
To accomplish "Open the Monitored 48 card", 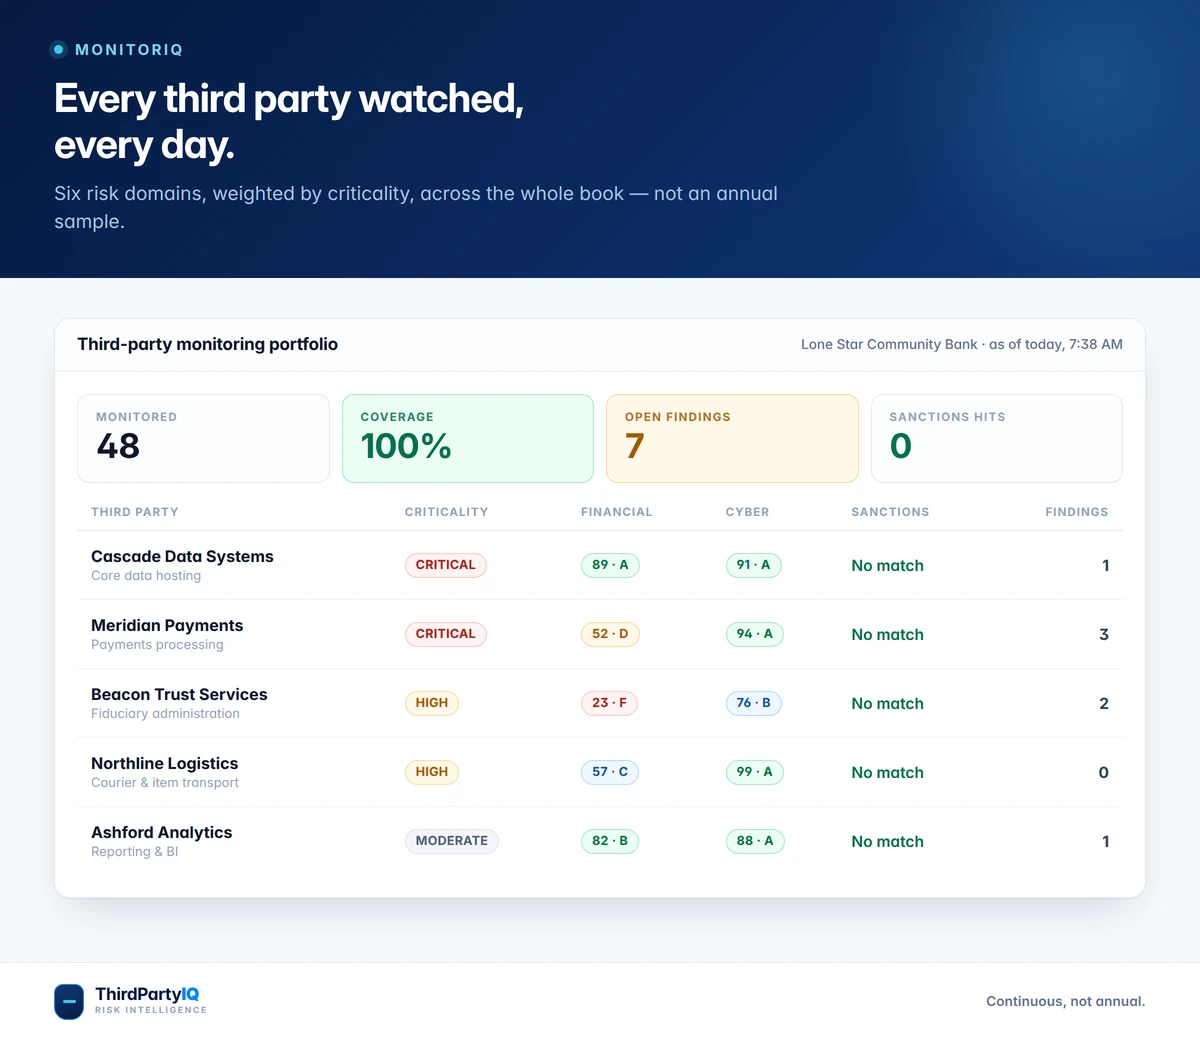I will pyautogui.click(x=203, y=438).
